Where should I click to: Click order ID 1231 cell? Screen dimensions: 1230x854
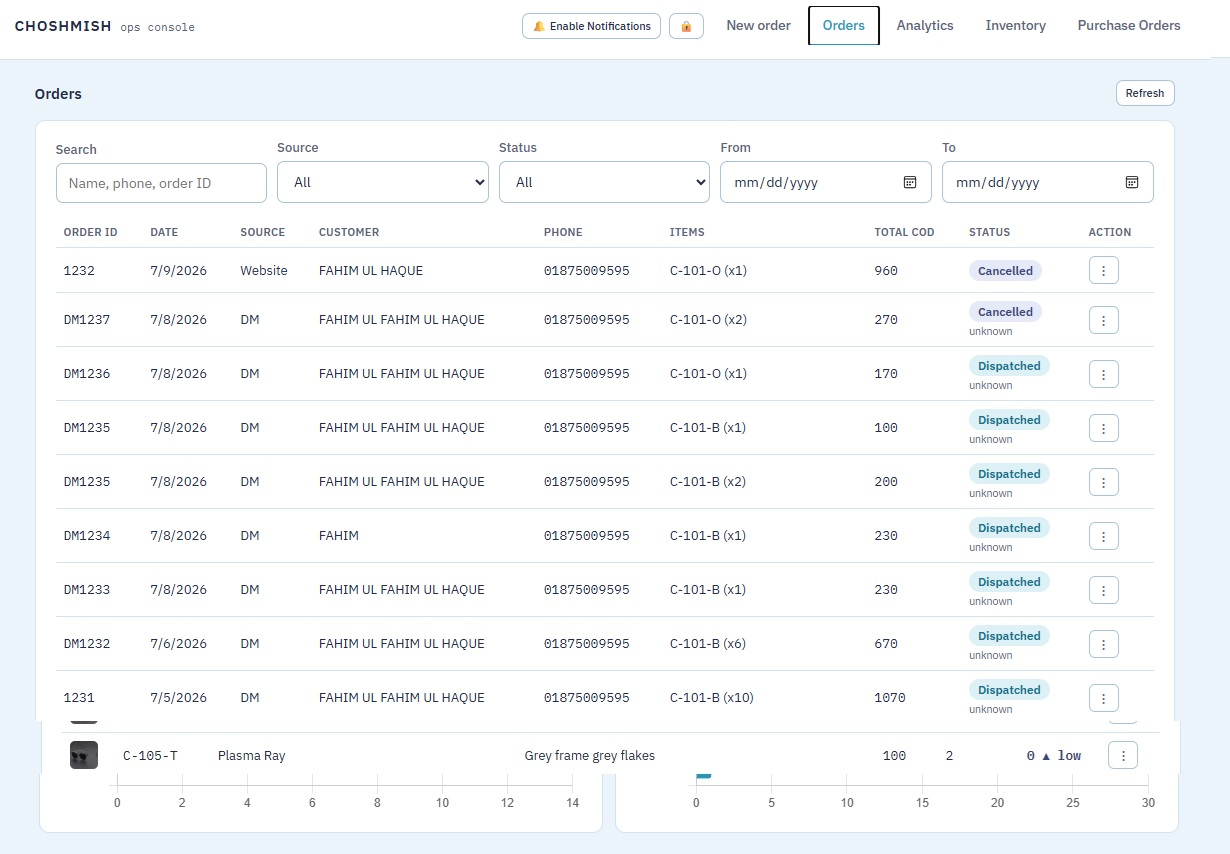(79, 698)
